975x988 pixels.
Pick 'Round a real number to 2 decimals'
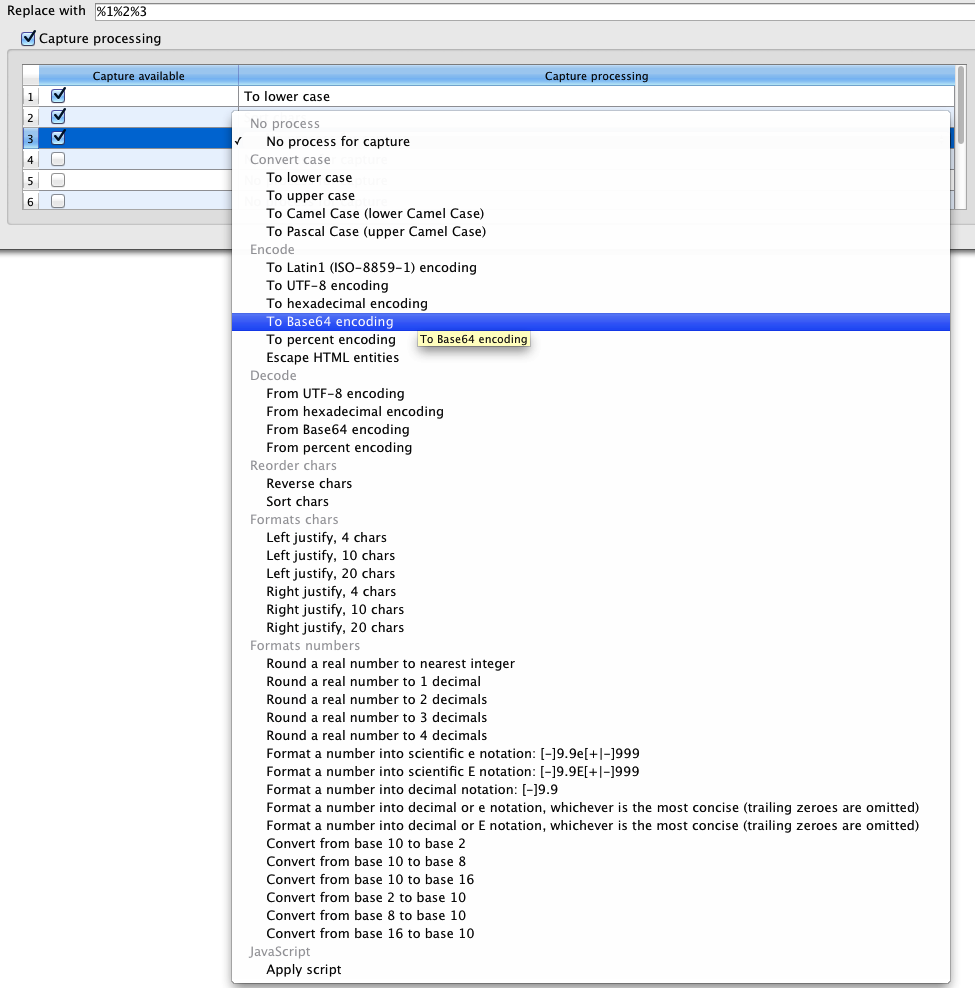(x=376, y=700)
